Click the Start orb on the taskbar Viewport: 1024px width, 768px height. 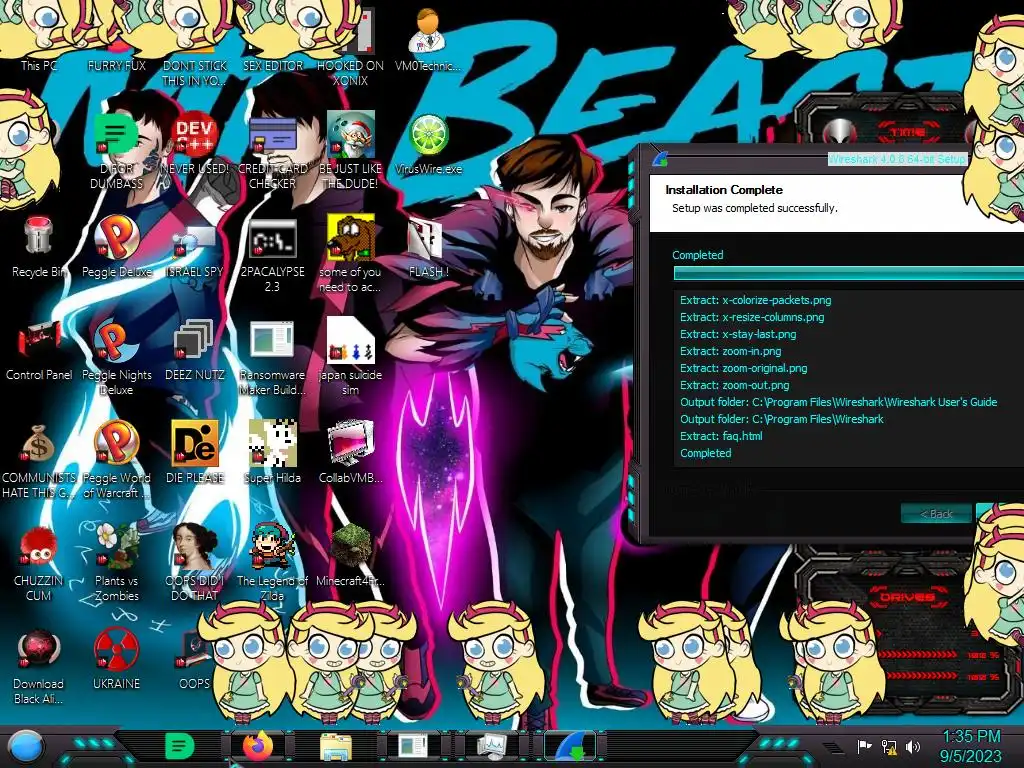pyautogui.click(x=25, y=746)
